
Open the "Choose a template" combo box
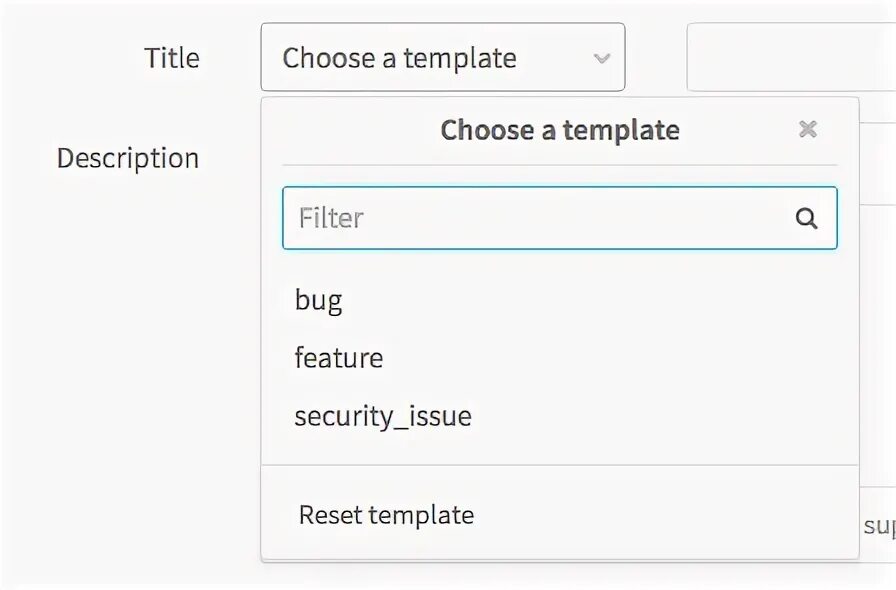[x=443, y=57]
